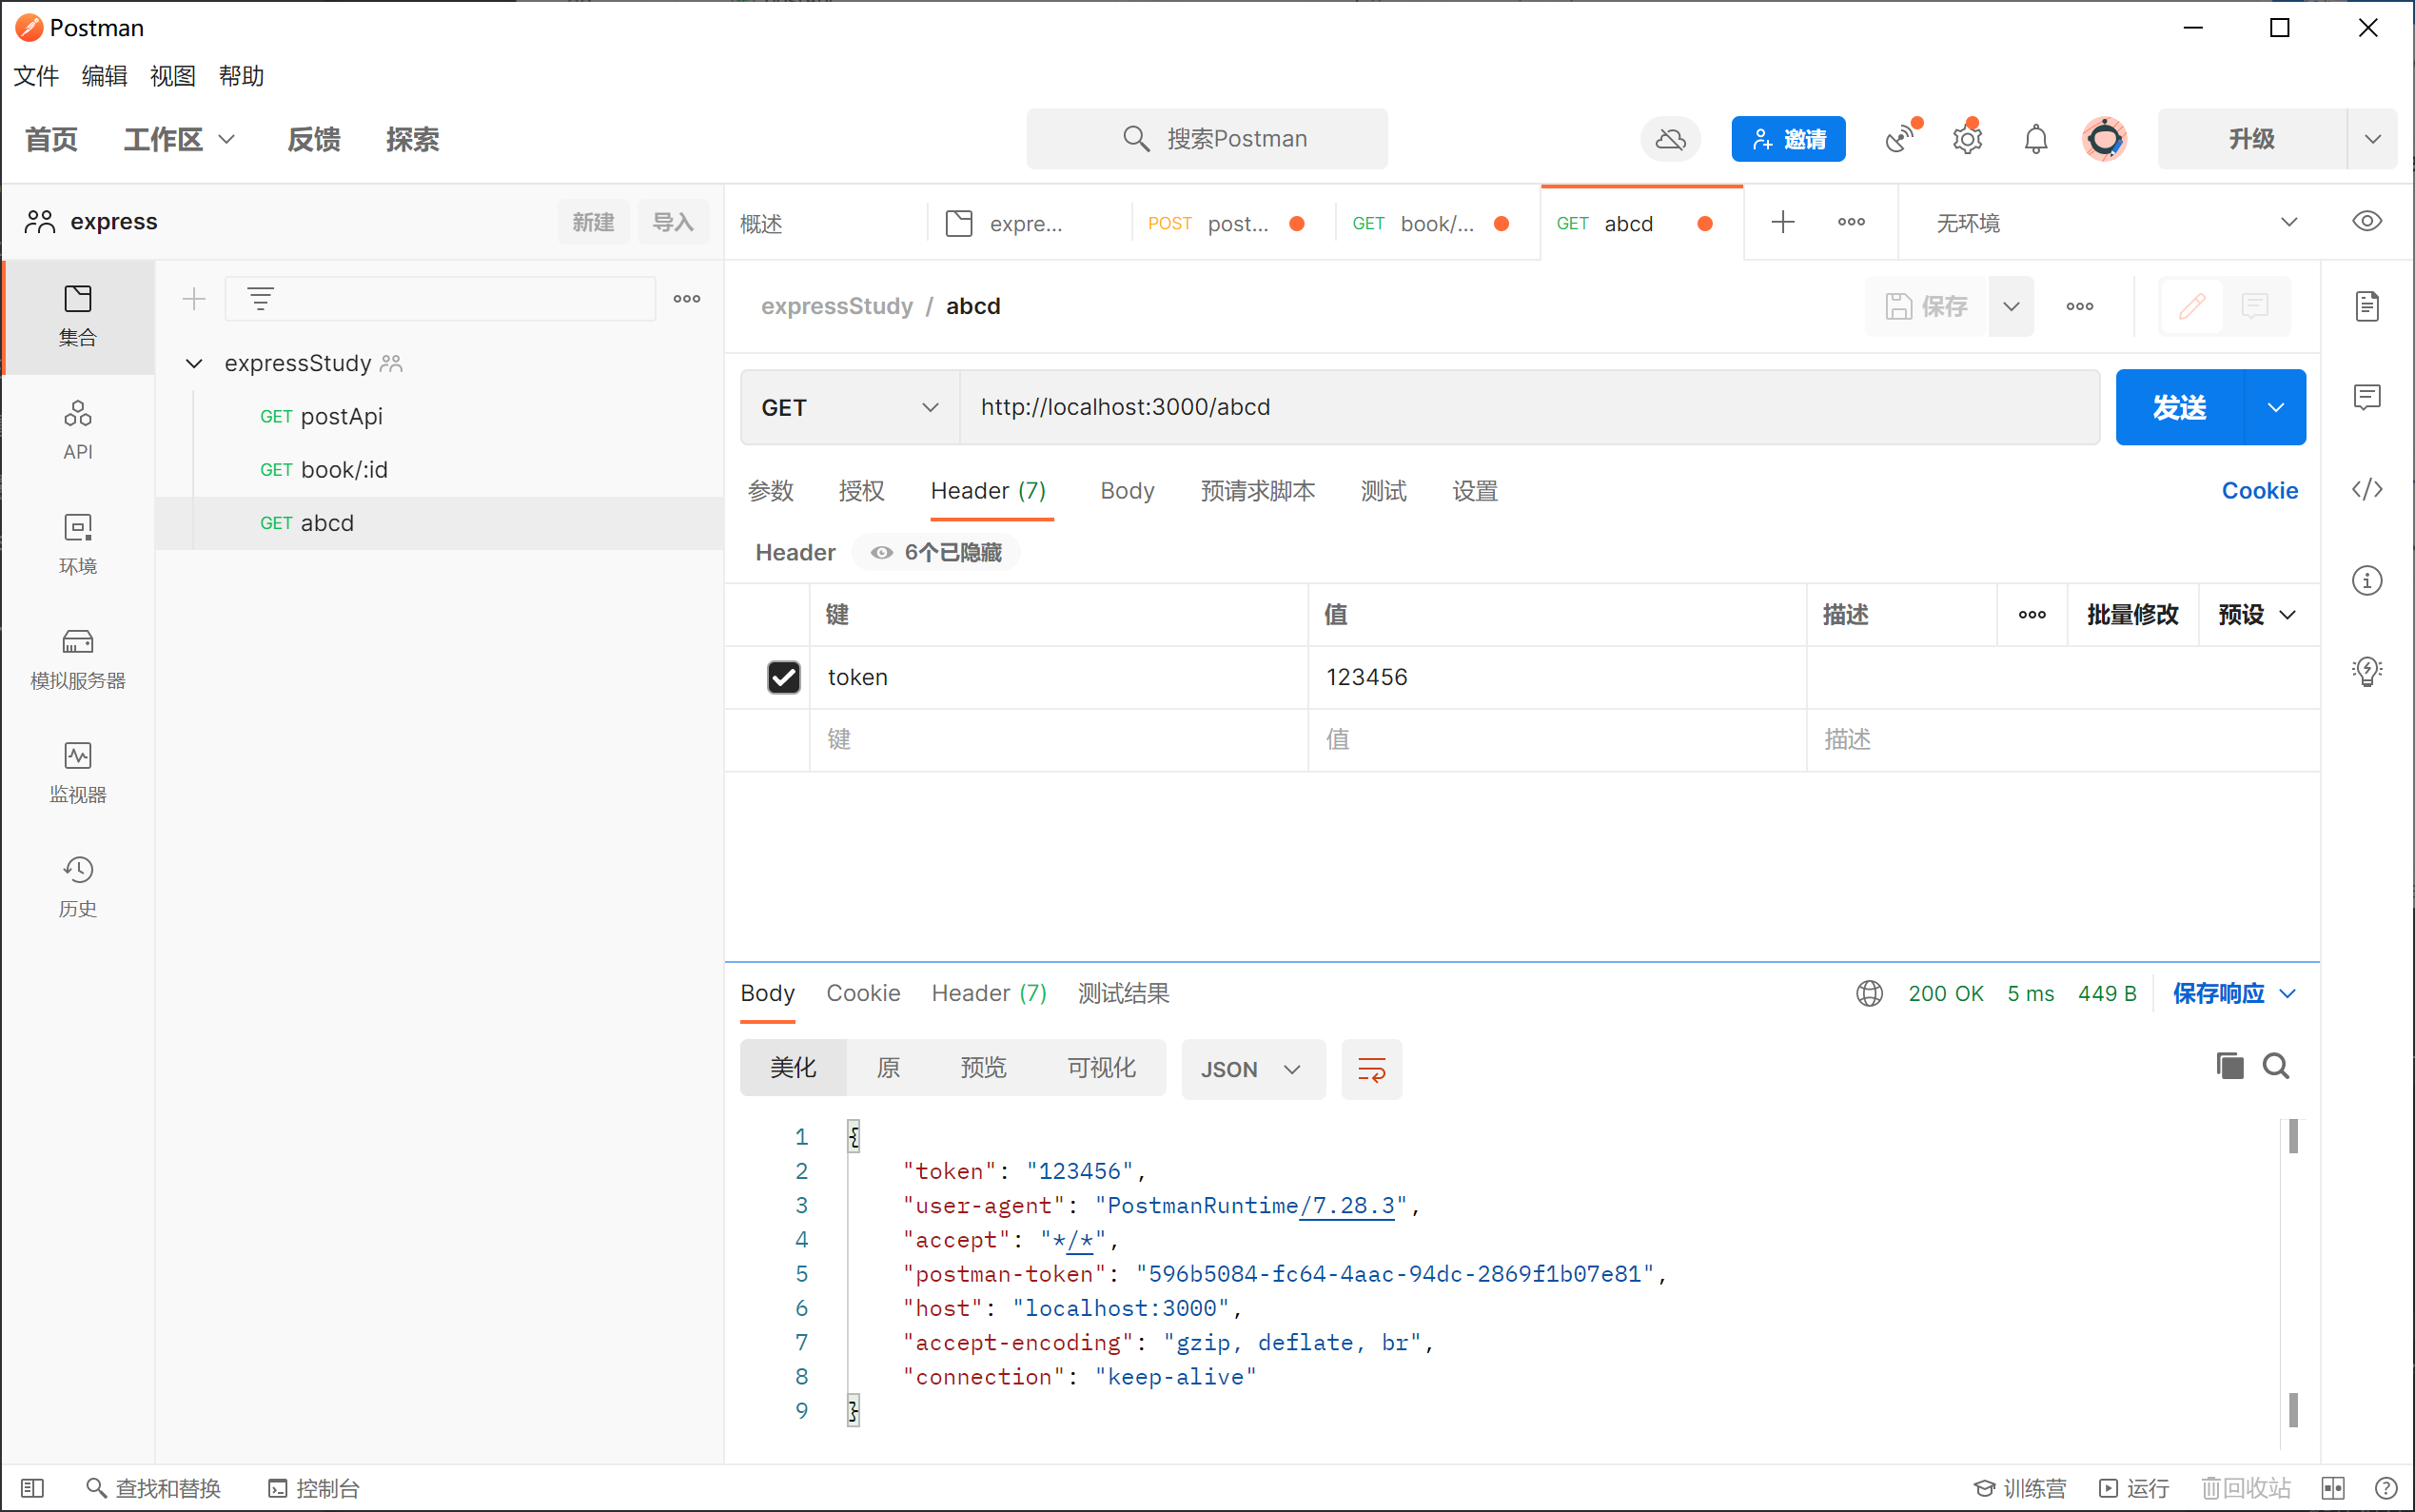2415x1512 pixels.
Task: Open a new request tab with the plus icon
Action: click(x=1783, y=222)
